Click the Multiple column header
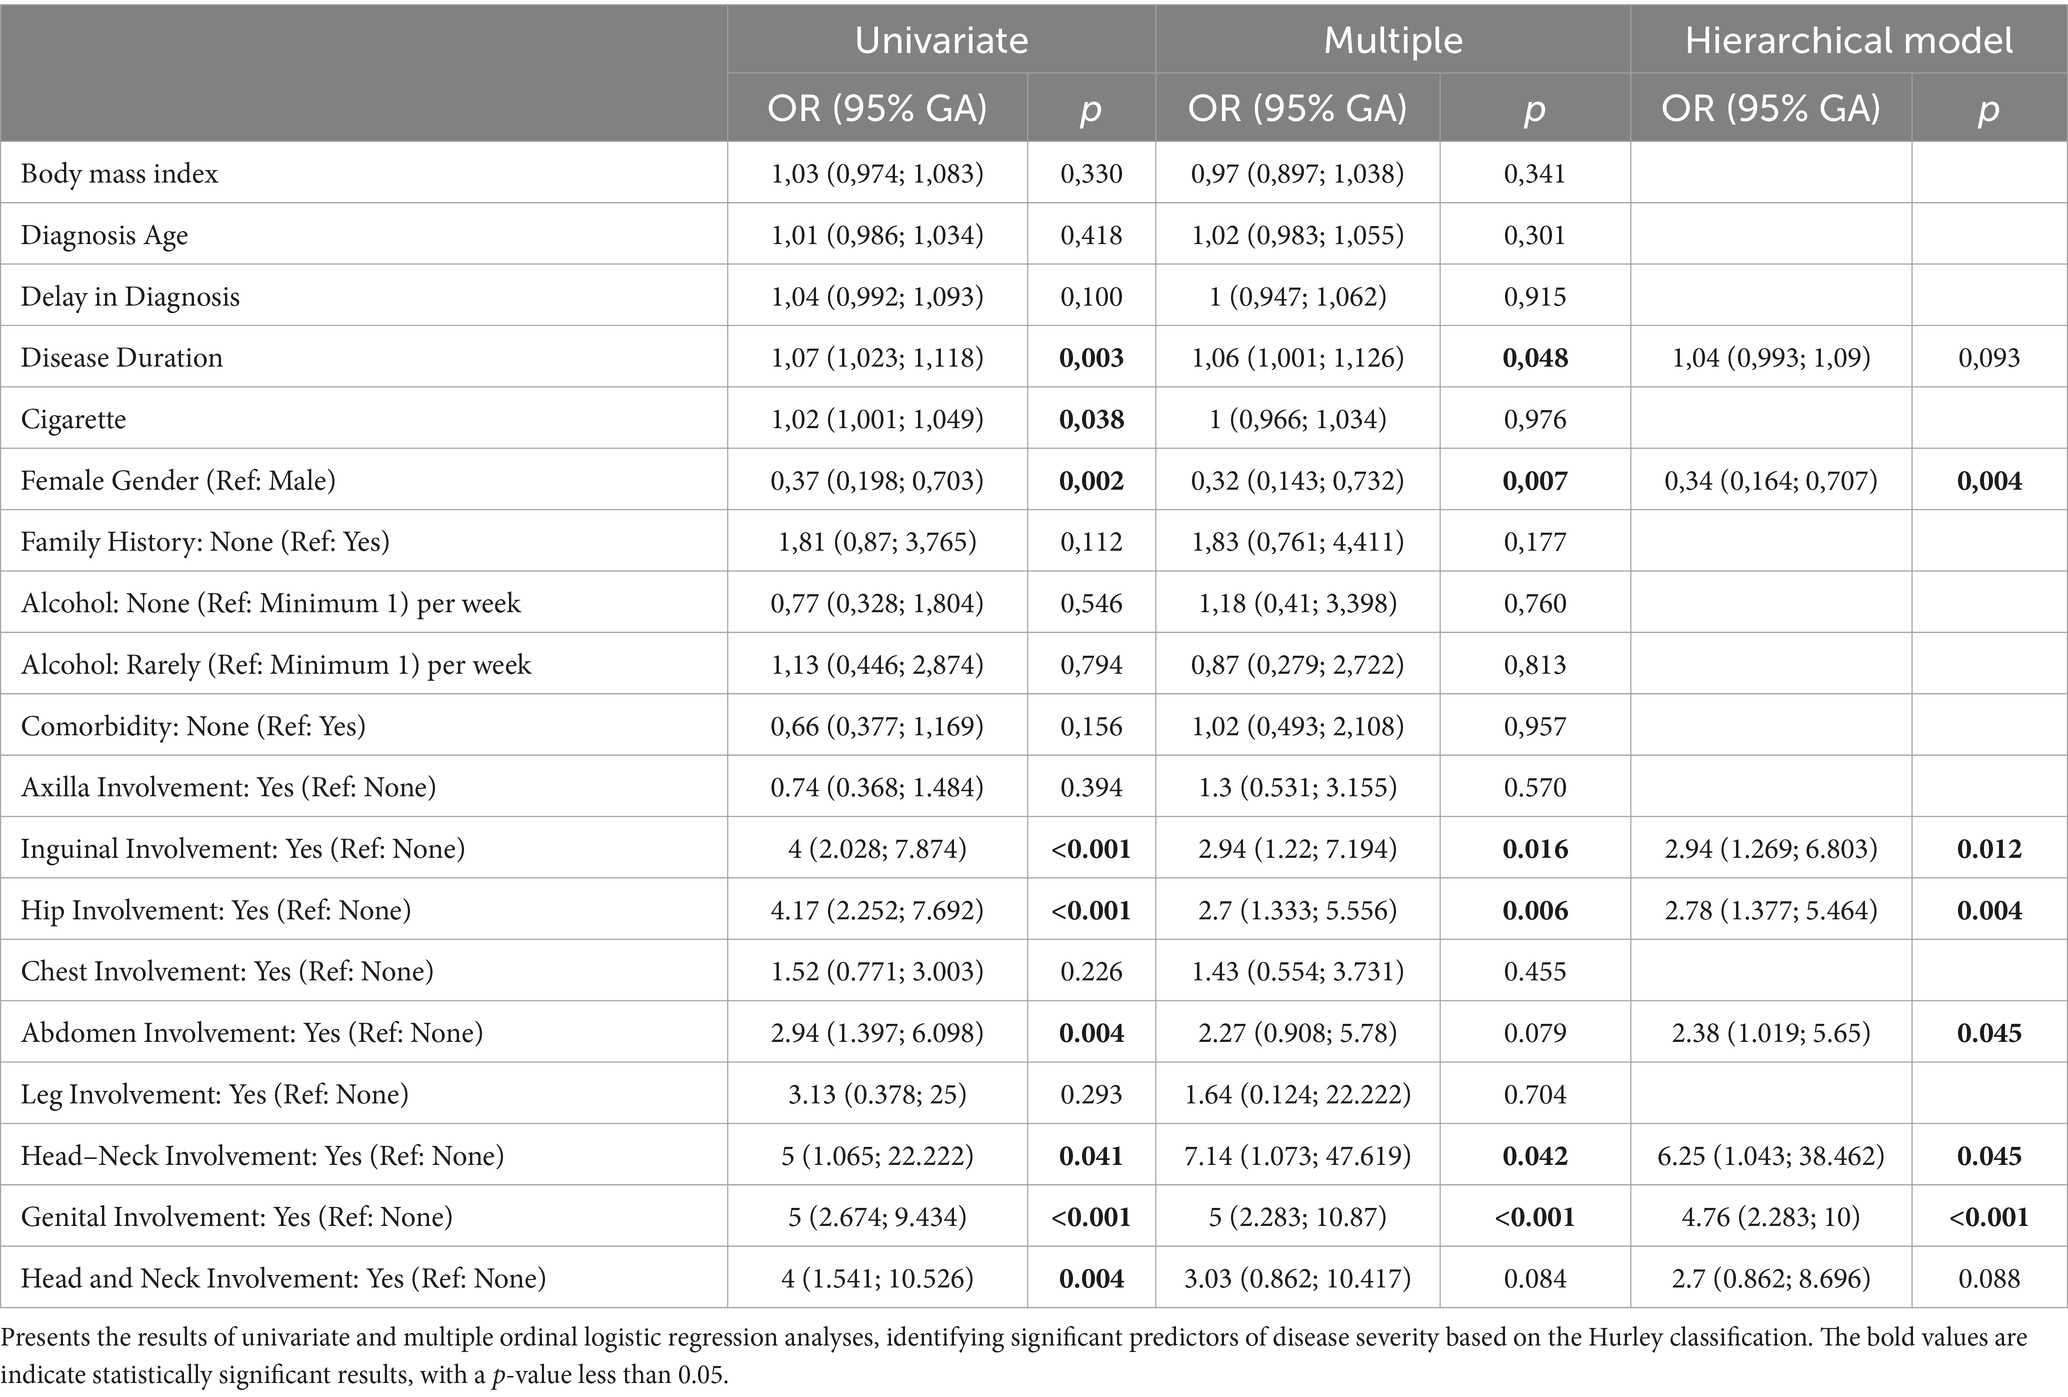 (1393, 40)
